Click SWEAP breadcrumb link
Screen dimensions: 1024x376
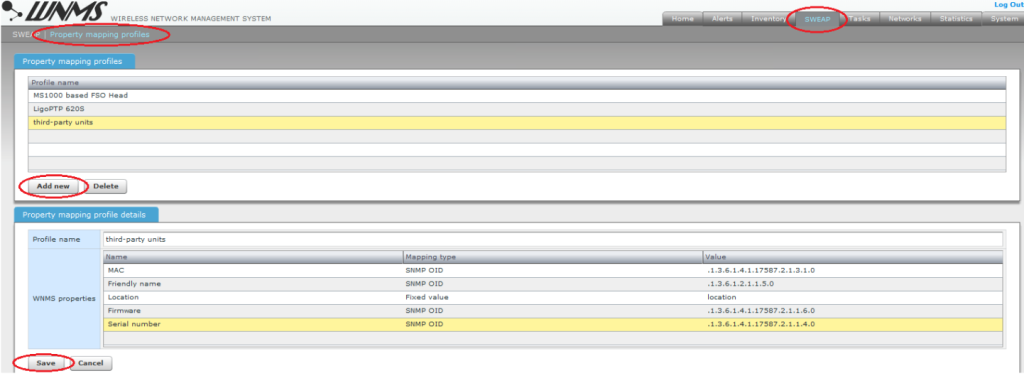coord(26,35)
